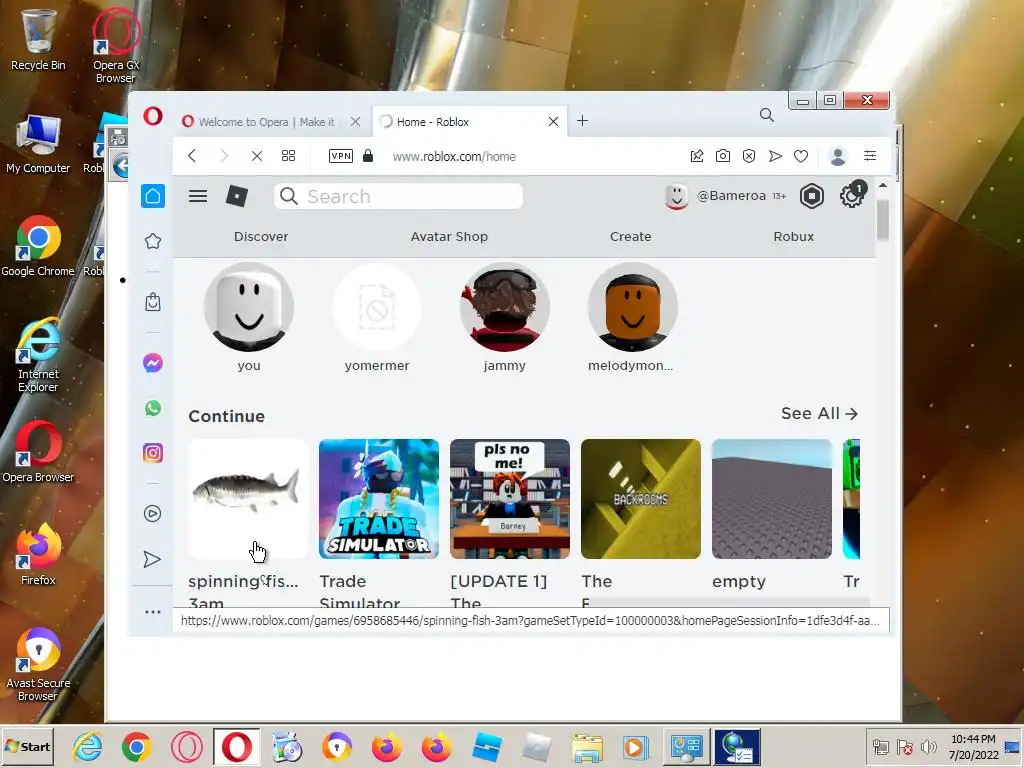1024x768 pixels.
Task: Open the tab search magnifier
Action: pos(767,116)
